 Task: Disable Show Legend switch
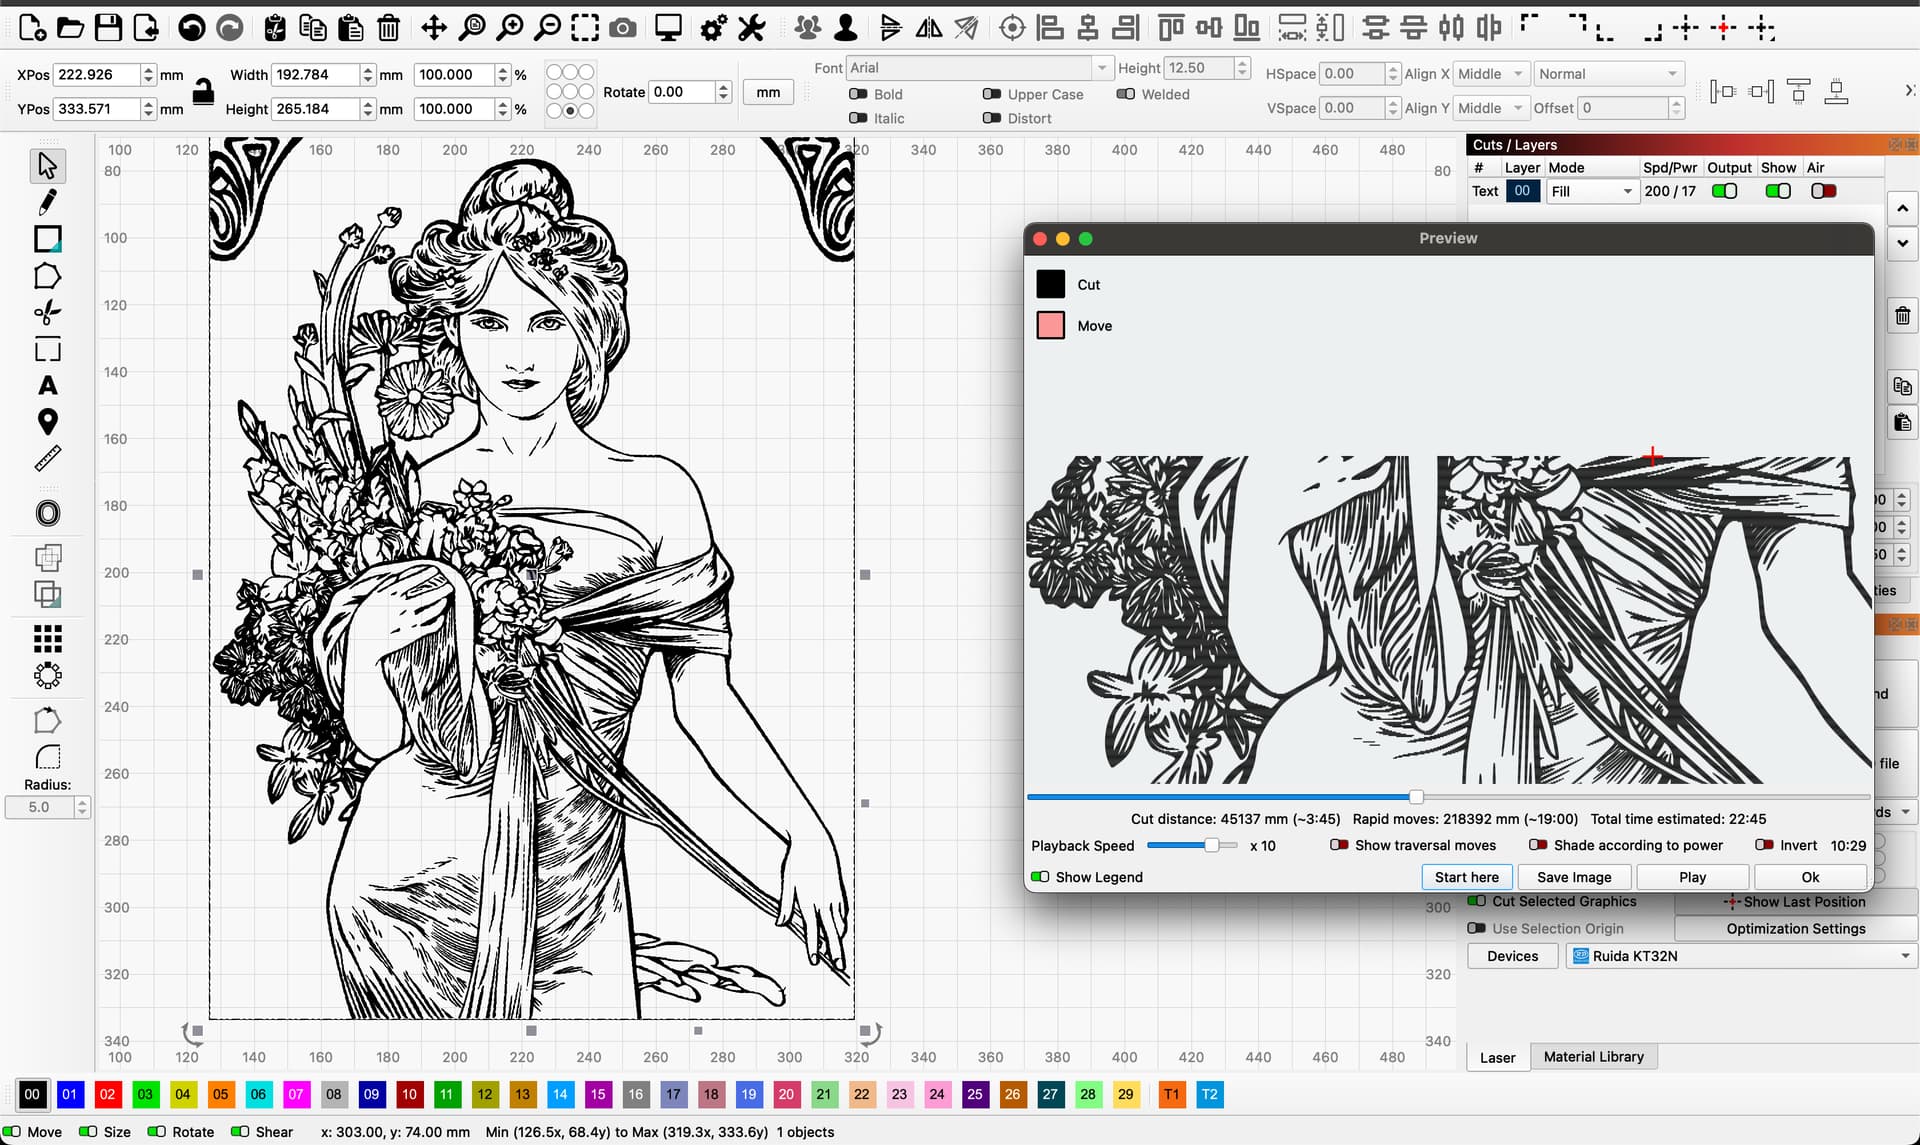[x=1040, y=877]
